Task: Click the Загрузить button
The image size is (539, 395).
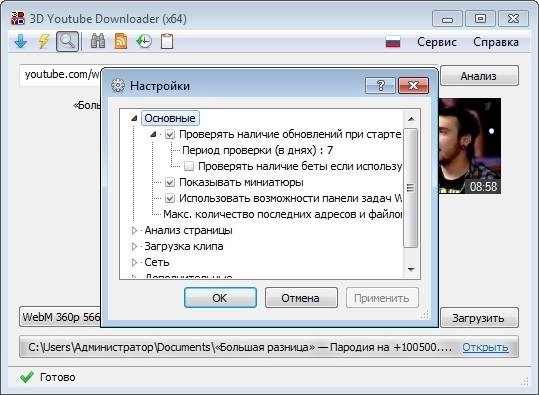Action: (x=479, y=318)
